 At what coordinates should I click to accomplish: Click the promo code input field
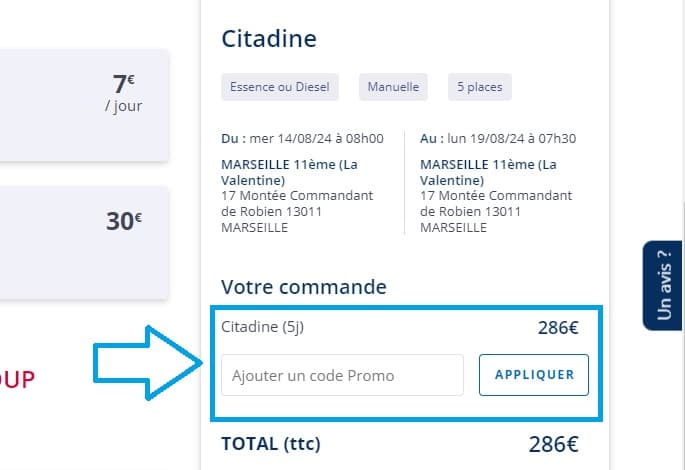342,376
